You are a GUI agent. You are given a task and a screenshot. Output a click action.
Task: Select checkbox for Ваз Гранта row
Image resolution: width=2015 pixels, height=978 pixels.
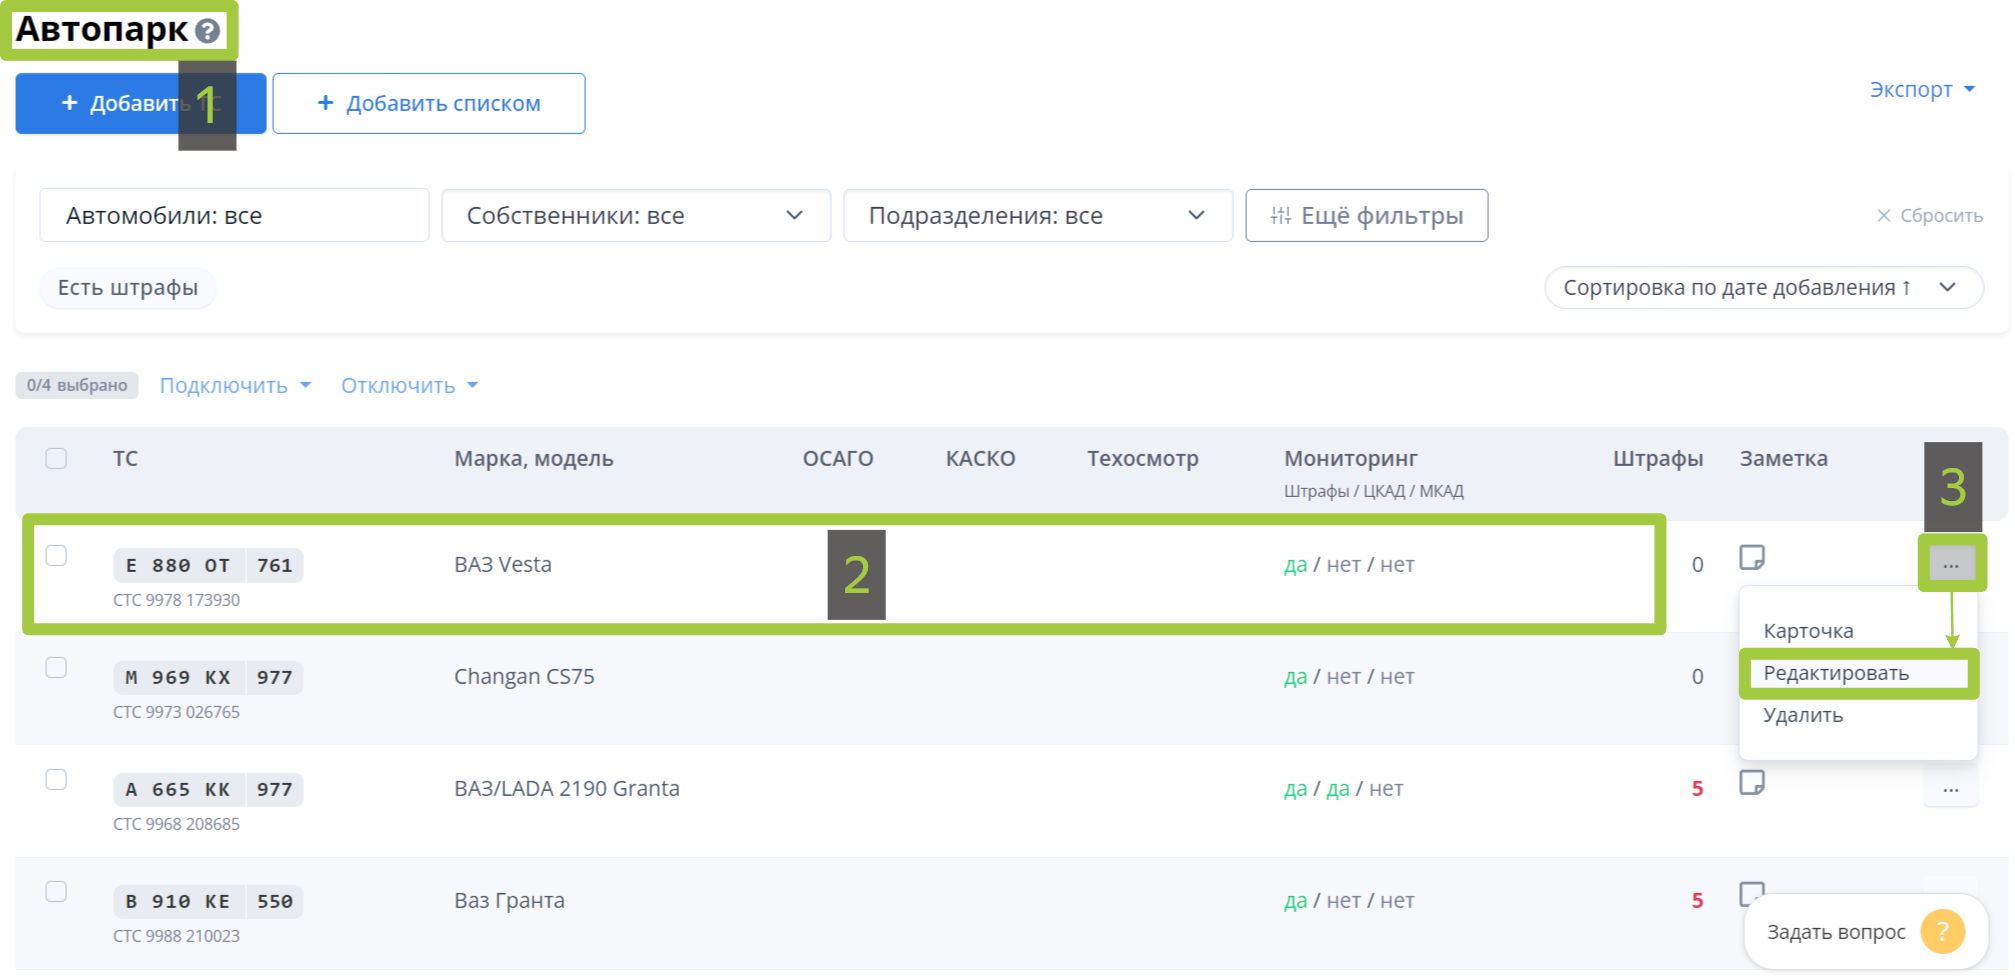(56, 891)
